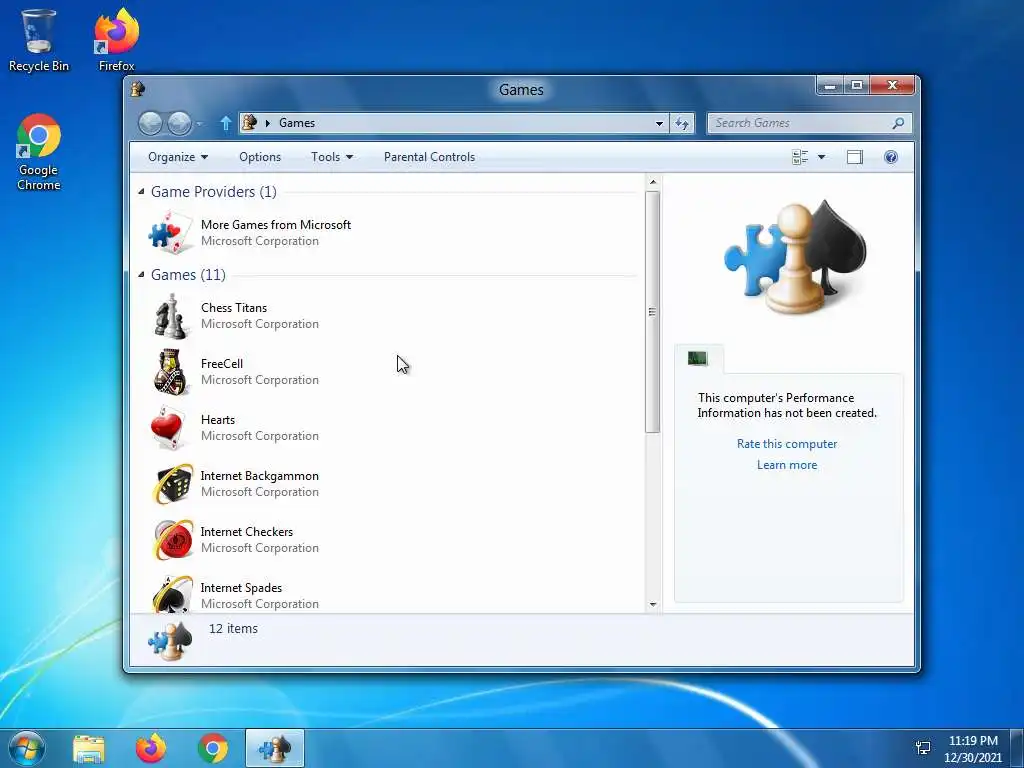Click 12 items status text

[x=233, y=628]
